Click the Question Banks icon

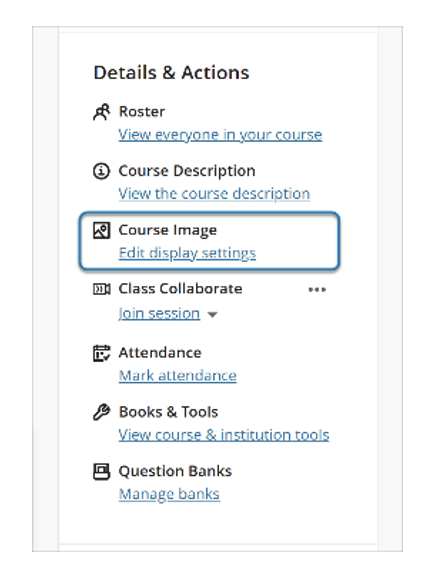(101, 471)
